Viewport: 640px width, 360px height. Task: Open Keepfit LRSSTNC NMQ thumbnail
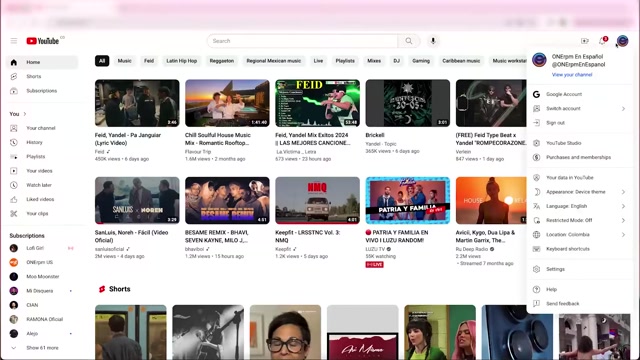pos(318,200)
